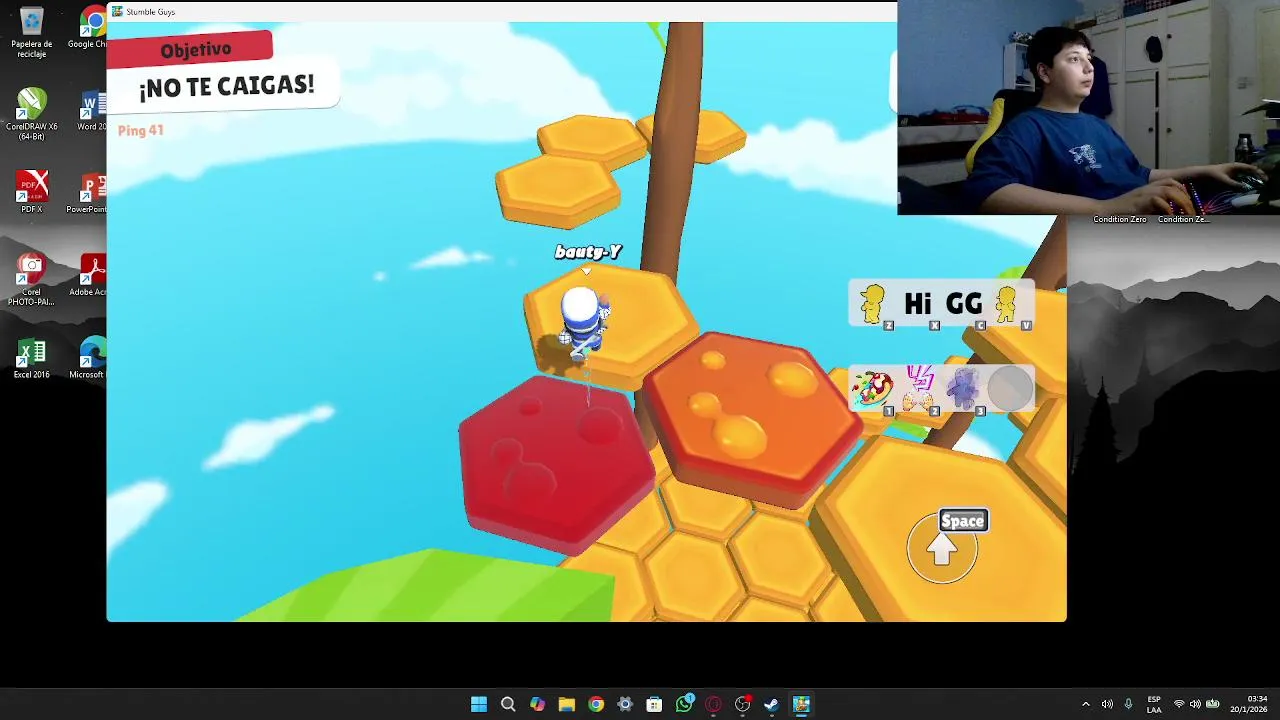Select the Excel 2016 desktop shortcut
Screen dimensions: 1280x720
pos(32,358)
